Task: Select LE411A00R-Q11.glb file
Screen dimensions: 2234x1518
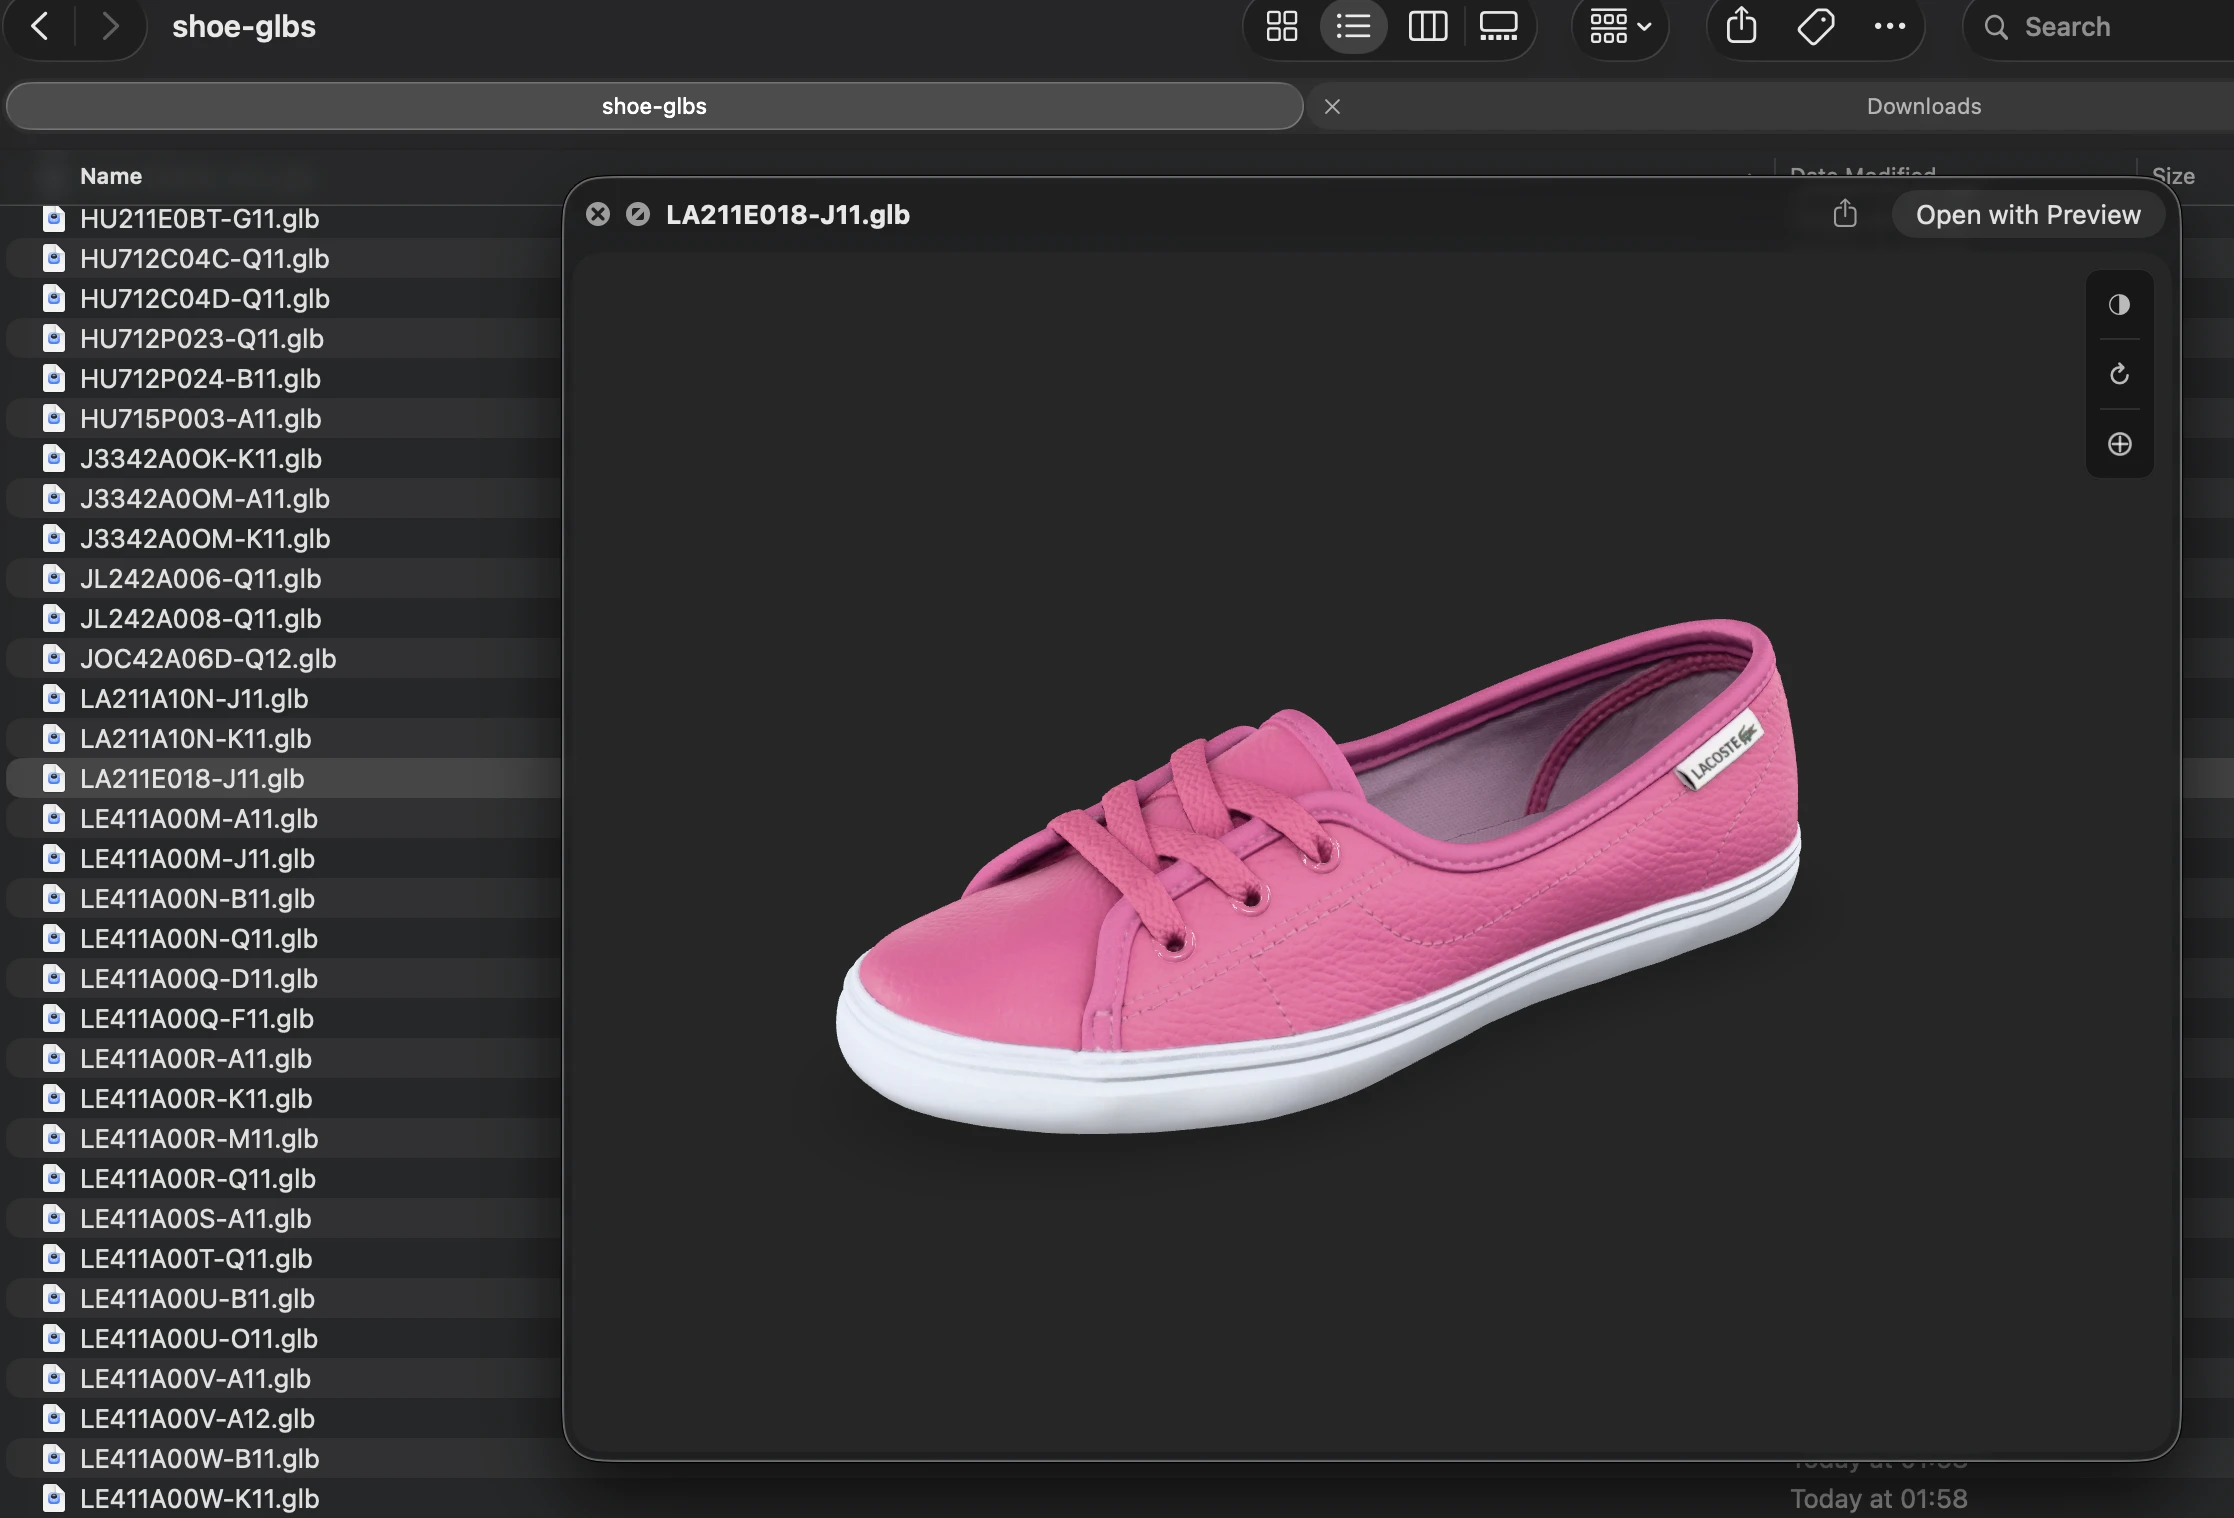Action: click(x=197, y=1178)
